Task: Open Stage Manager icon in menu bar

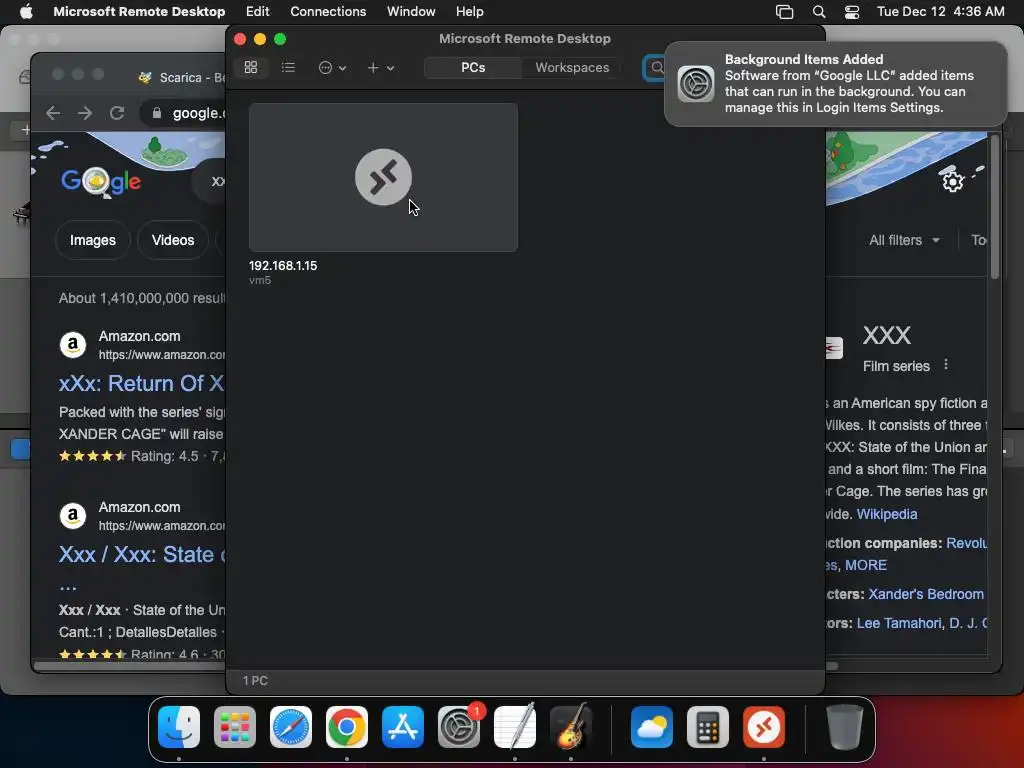Action: pyautogui.click(x=784, y=12)
